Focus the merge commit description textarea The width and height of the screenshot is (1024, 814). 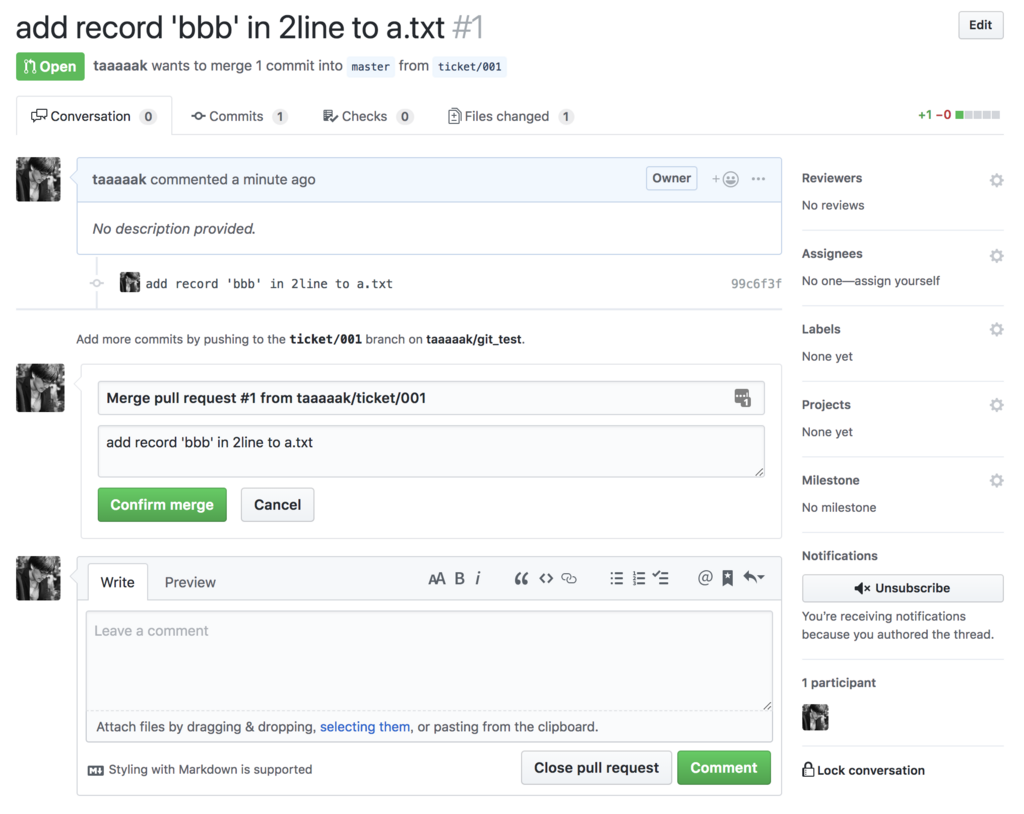pos(431,451)
